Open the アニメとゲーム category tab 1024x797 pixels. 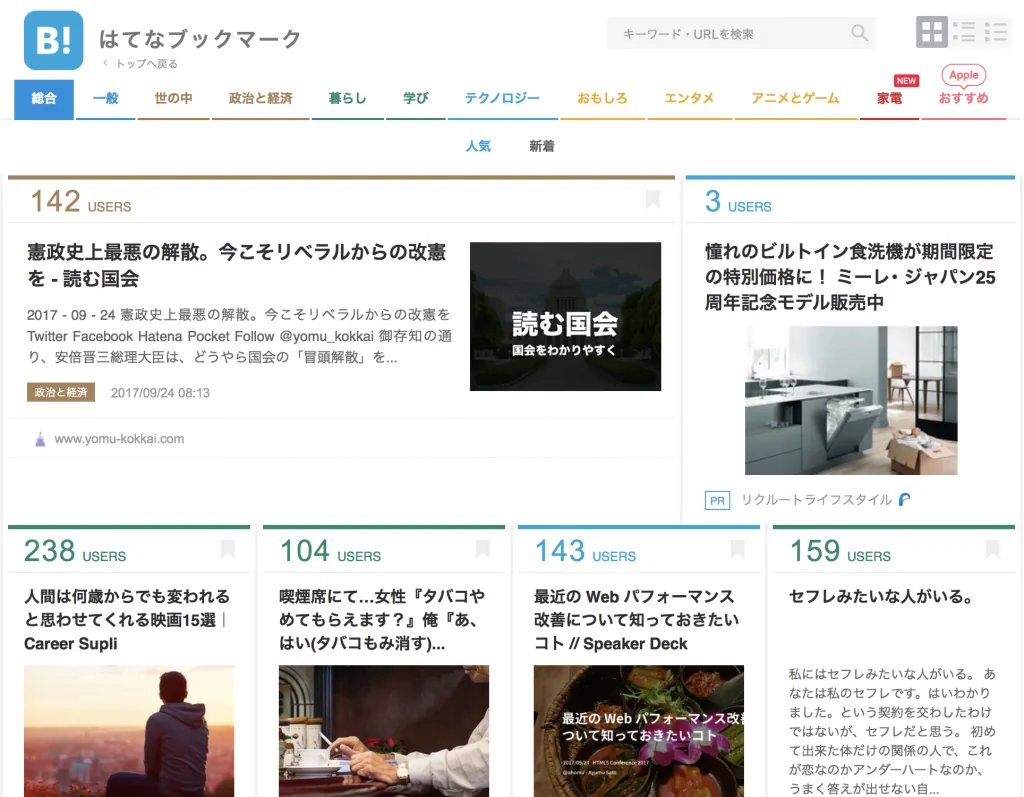pos(795,99)
